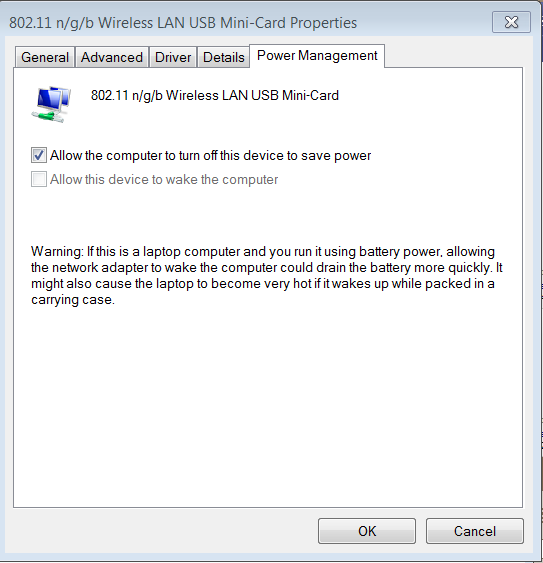Click the blue checkmark in the save power box

coord(39,155)
